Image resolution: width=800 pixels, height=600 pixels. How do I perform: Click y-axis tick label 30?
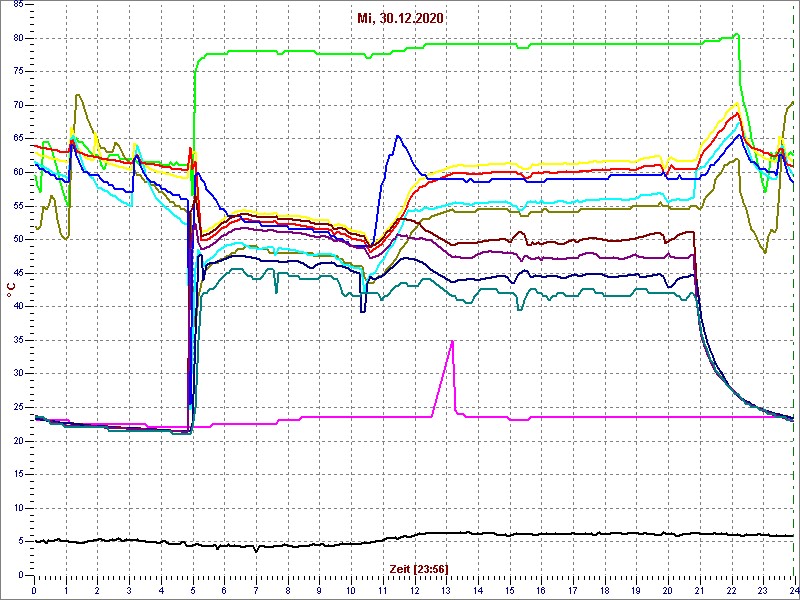tap(17, 373)
